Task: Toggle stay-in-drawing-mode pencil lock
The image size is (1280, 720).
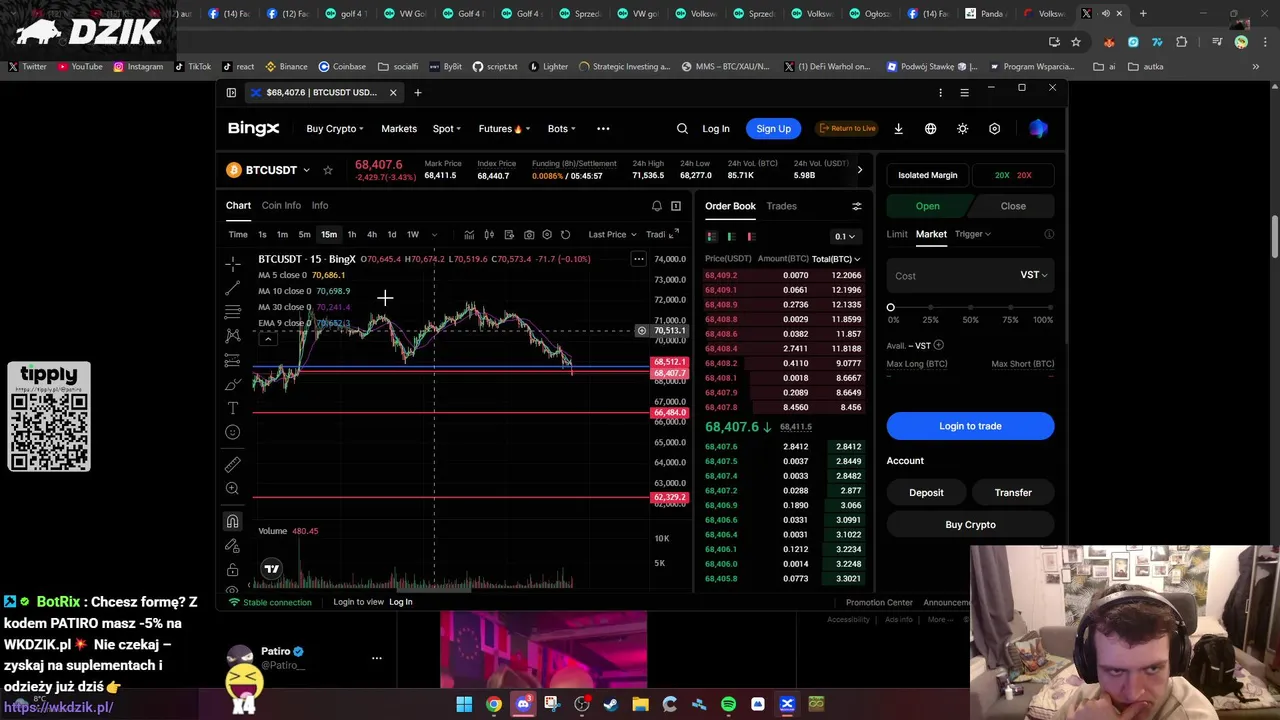Action: (232, 546)
